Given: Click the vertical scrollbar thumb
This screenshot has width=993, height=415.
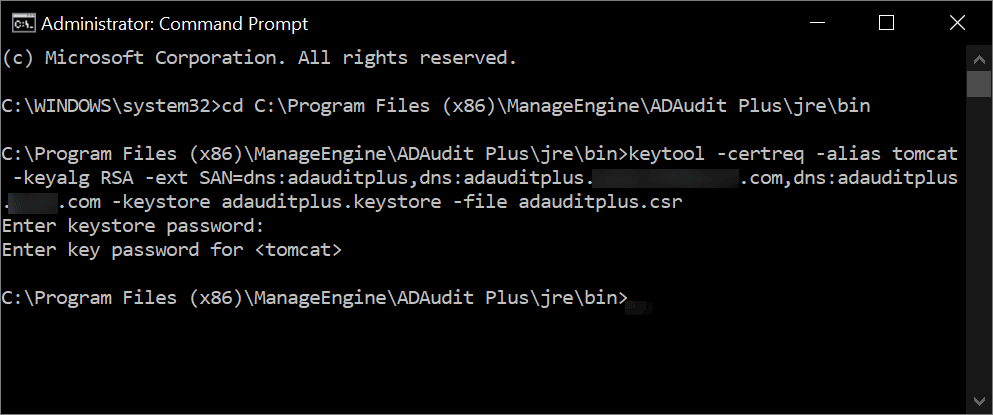Looking at the screenshot, I should coord(979,84).
